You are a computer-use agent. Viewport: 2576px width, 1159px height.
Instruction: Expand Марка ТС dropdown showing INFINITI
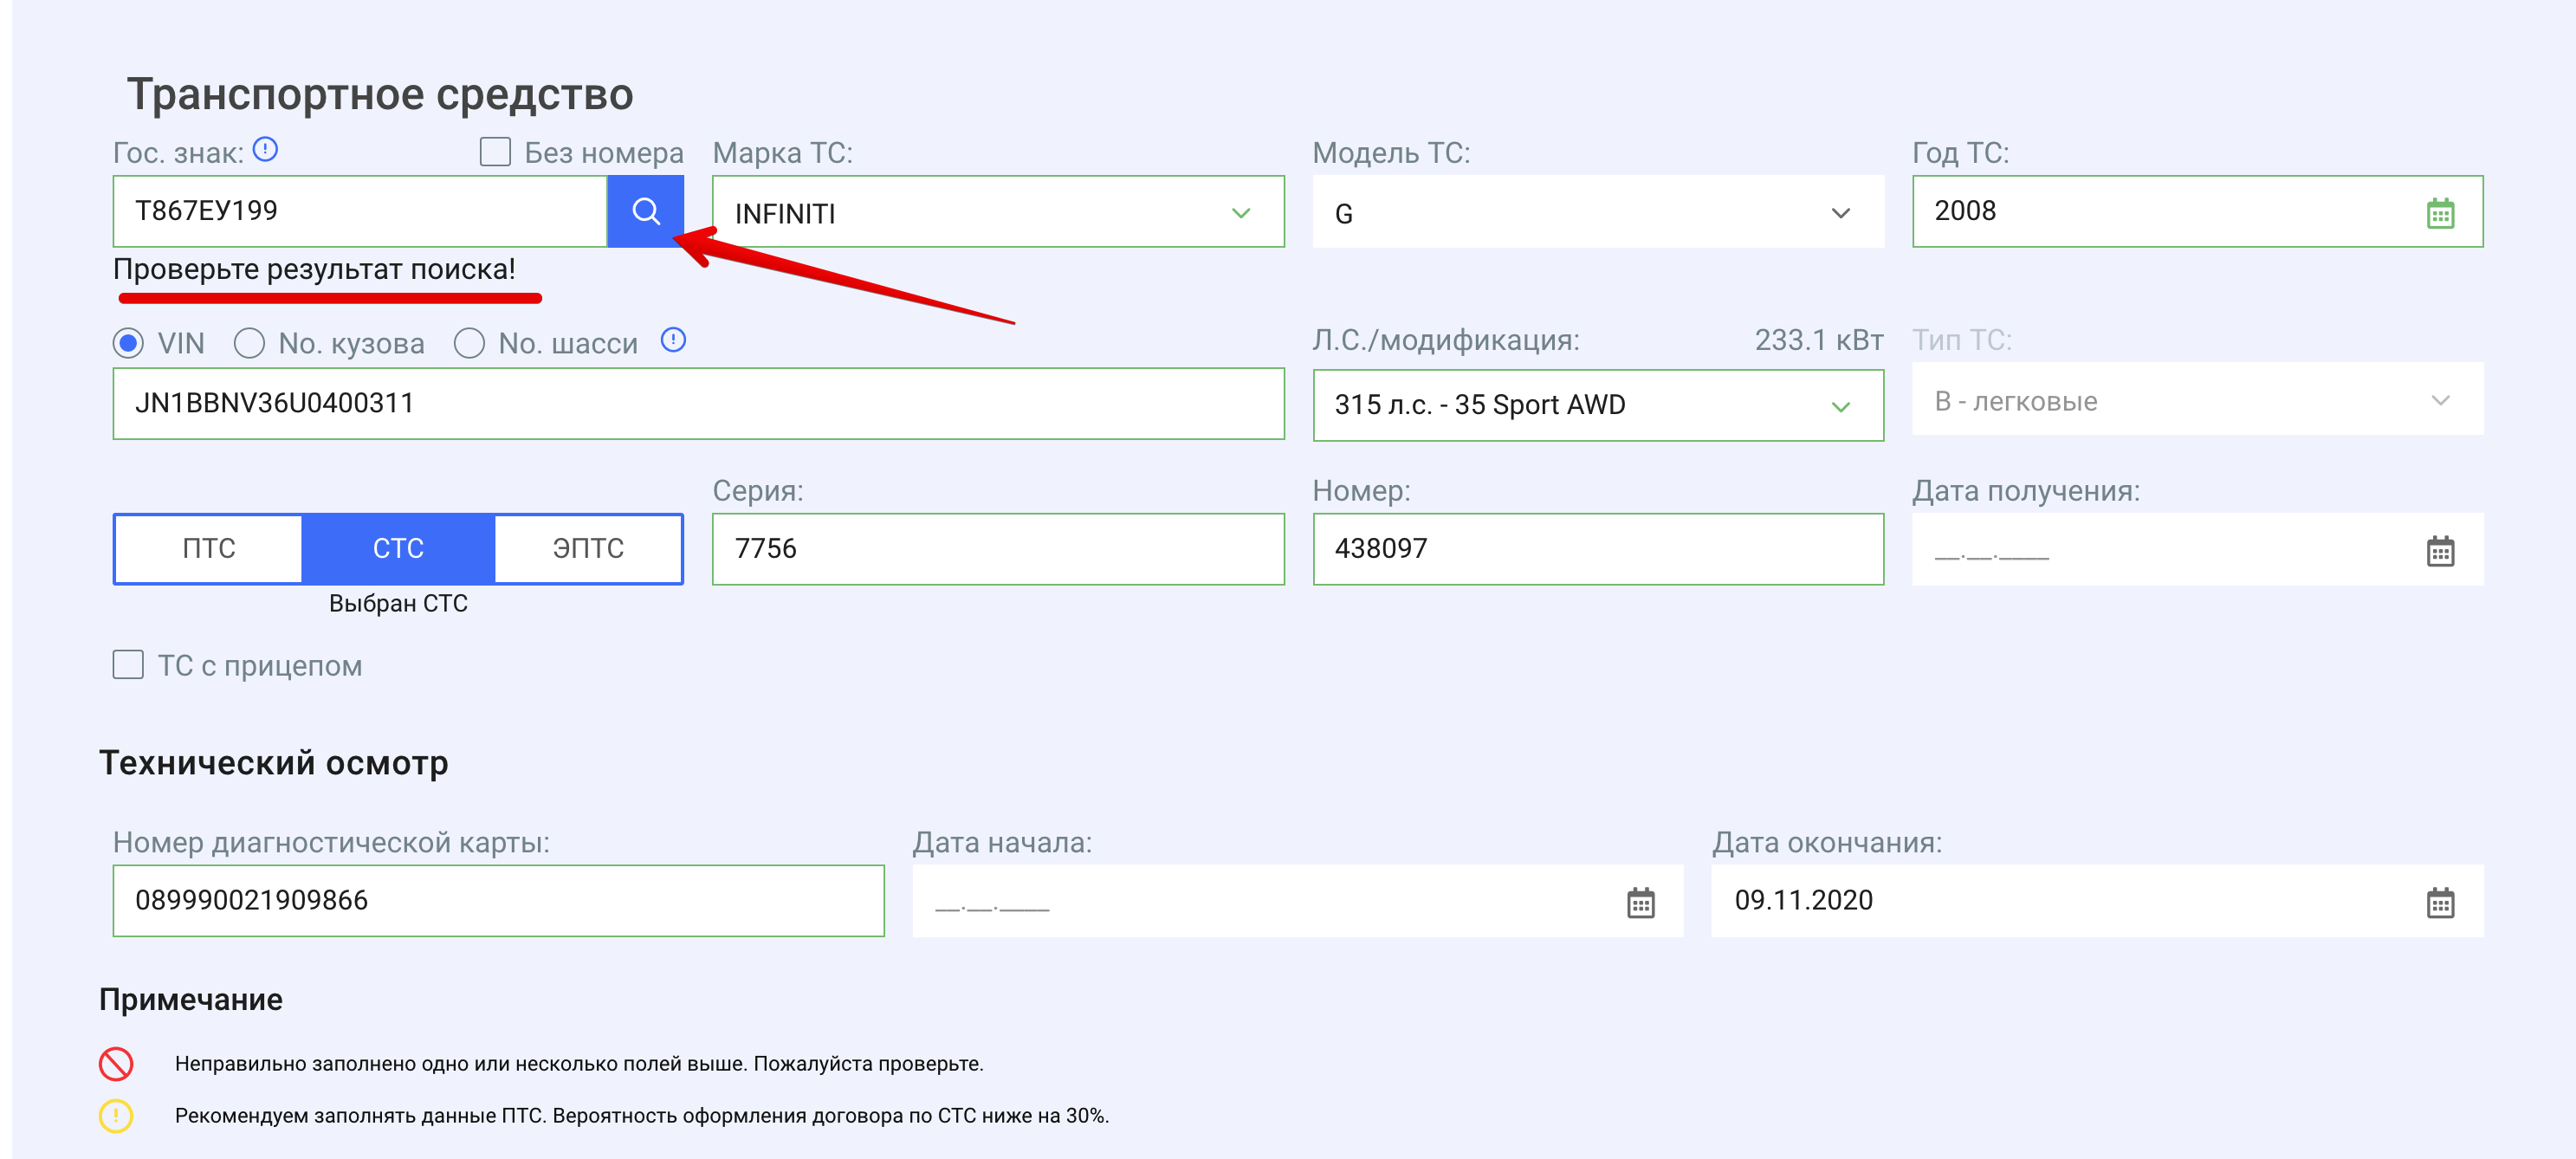(998, 212)
